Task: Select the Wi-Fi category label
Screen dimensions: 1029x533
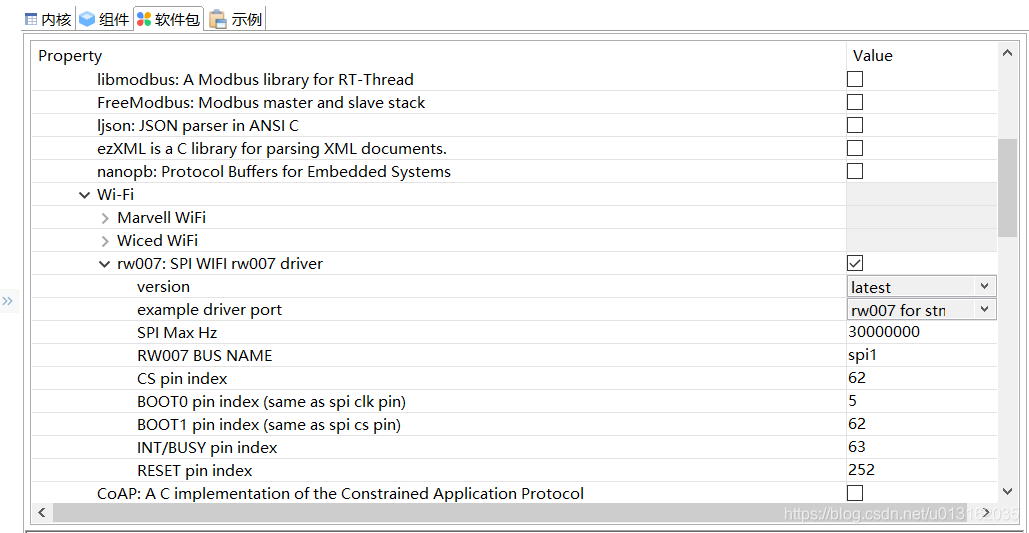Action: click(x=116, y=194)
